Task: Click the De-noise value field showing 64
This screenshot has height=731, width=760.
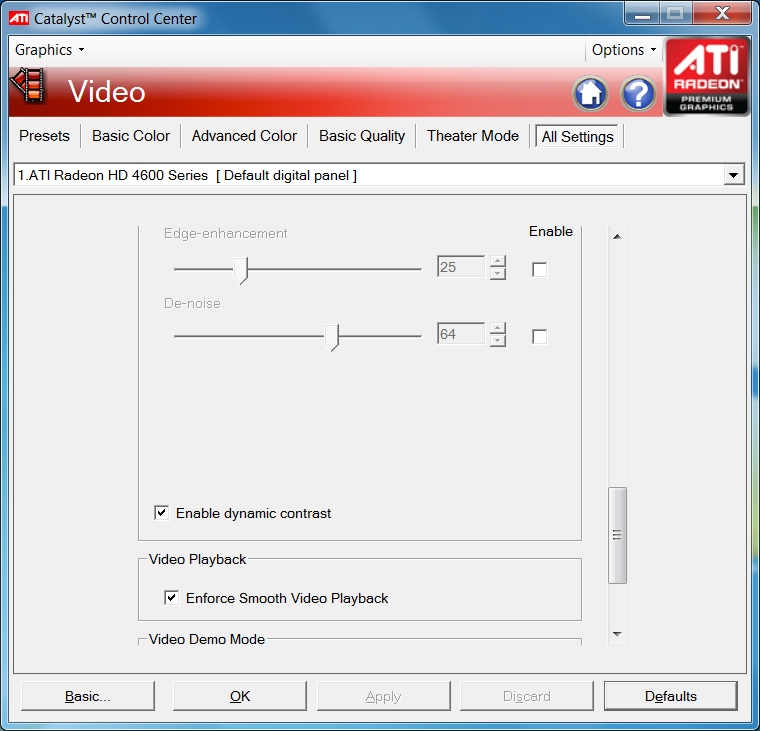Action: click(x=461, y=334)
